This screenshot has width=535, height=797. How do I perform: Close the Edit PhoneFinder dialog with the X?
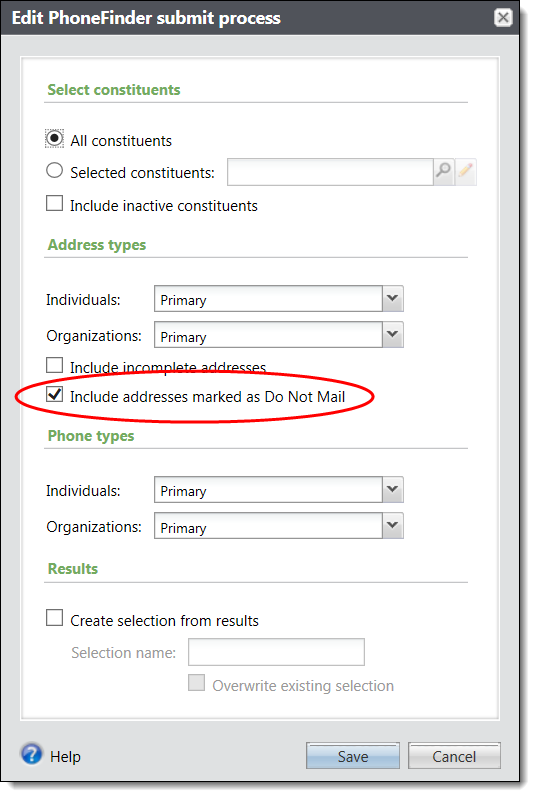502,18
